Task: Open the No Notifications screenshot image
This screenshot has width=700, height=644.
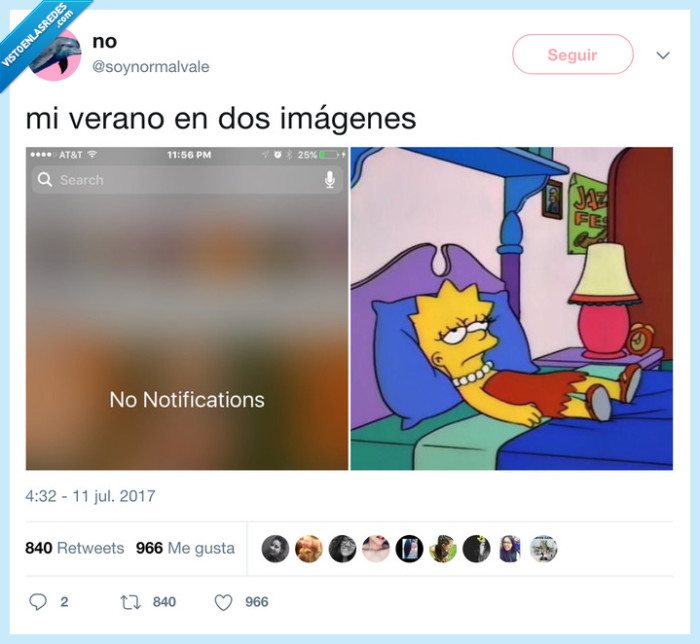Action: point(187,308)
